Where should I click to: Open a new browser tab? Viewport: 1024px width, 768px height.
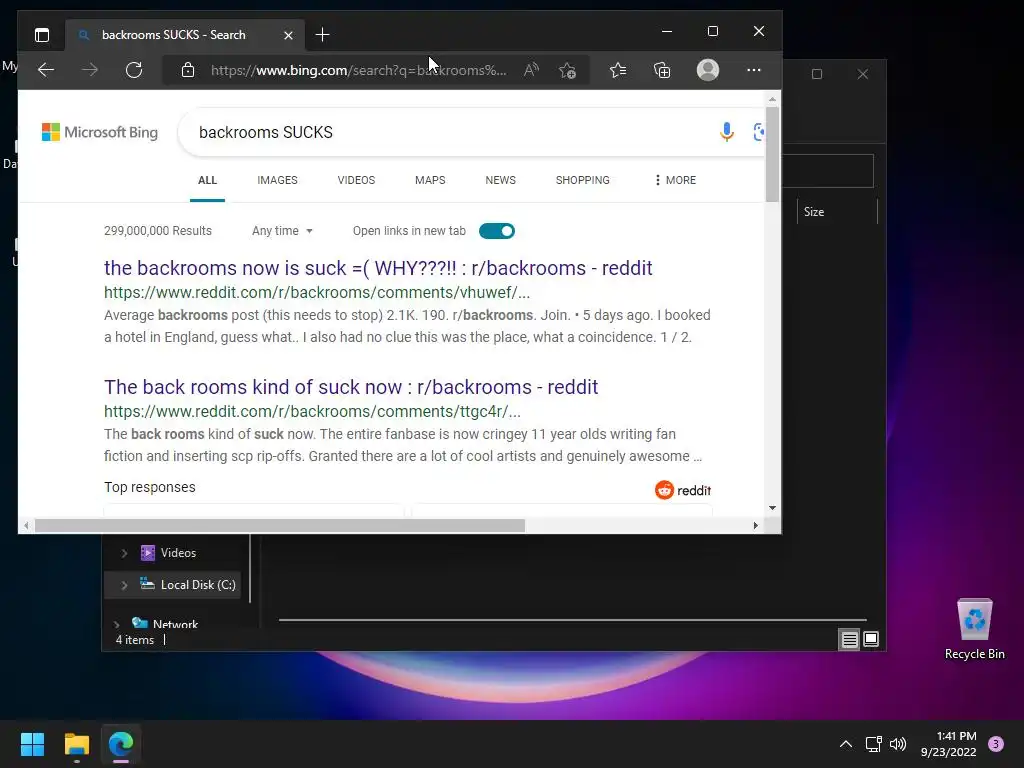click(x=322, y=35)
